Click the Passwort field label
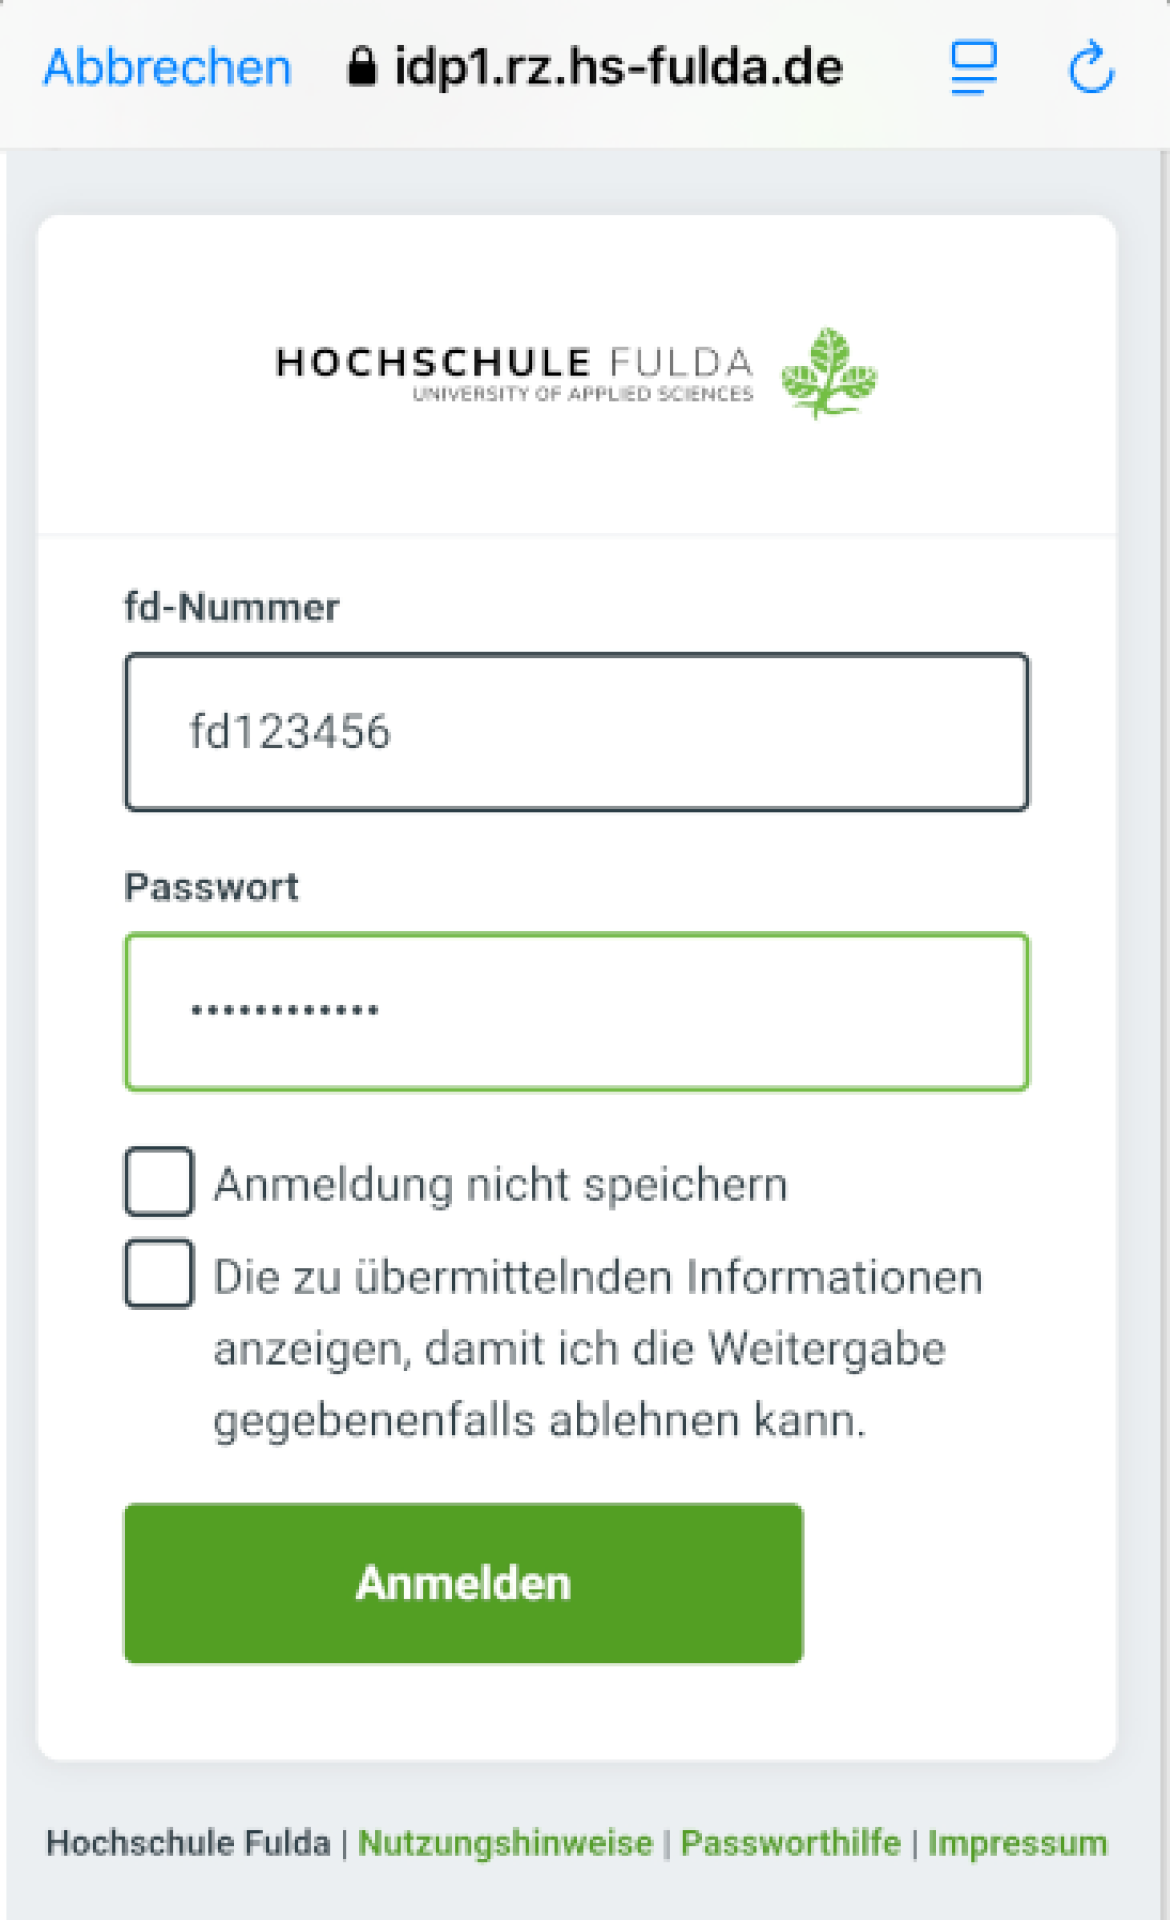1170x1920 pixels. [211, 887]
